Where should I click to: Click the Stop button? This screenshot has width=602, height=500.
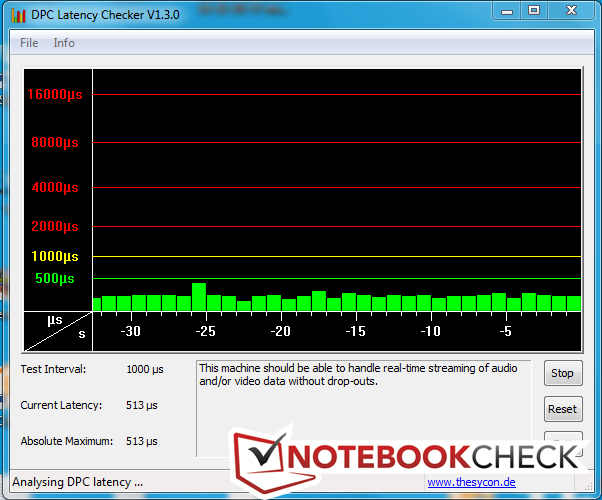pyautogui.click(x=562, y=373)
